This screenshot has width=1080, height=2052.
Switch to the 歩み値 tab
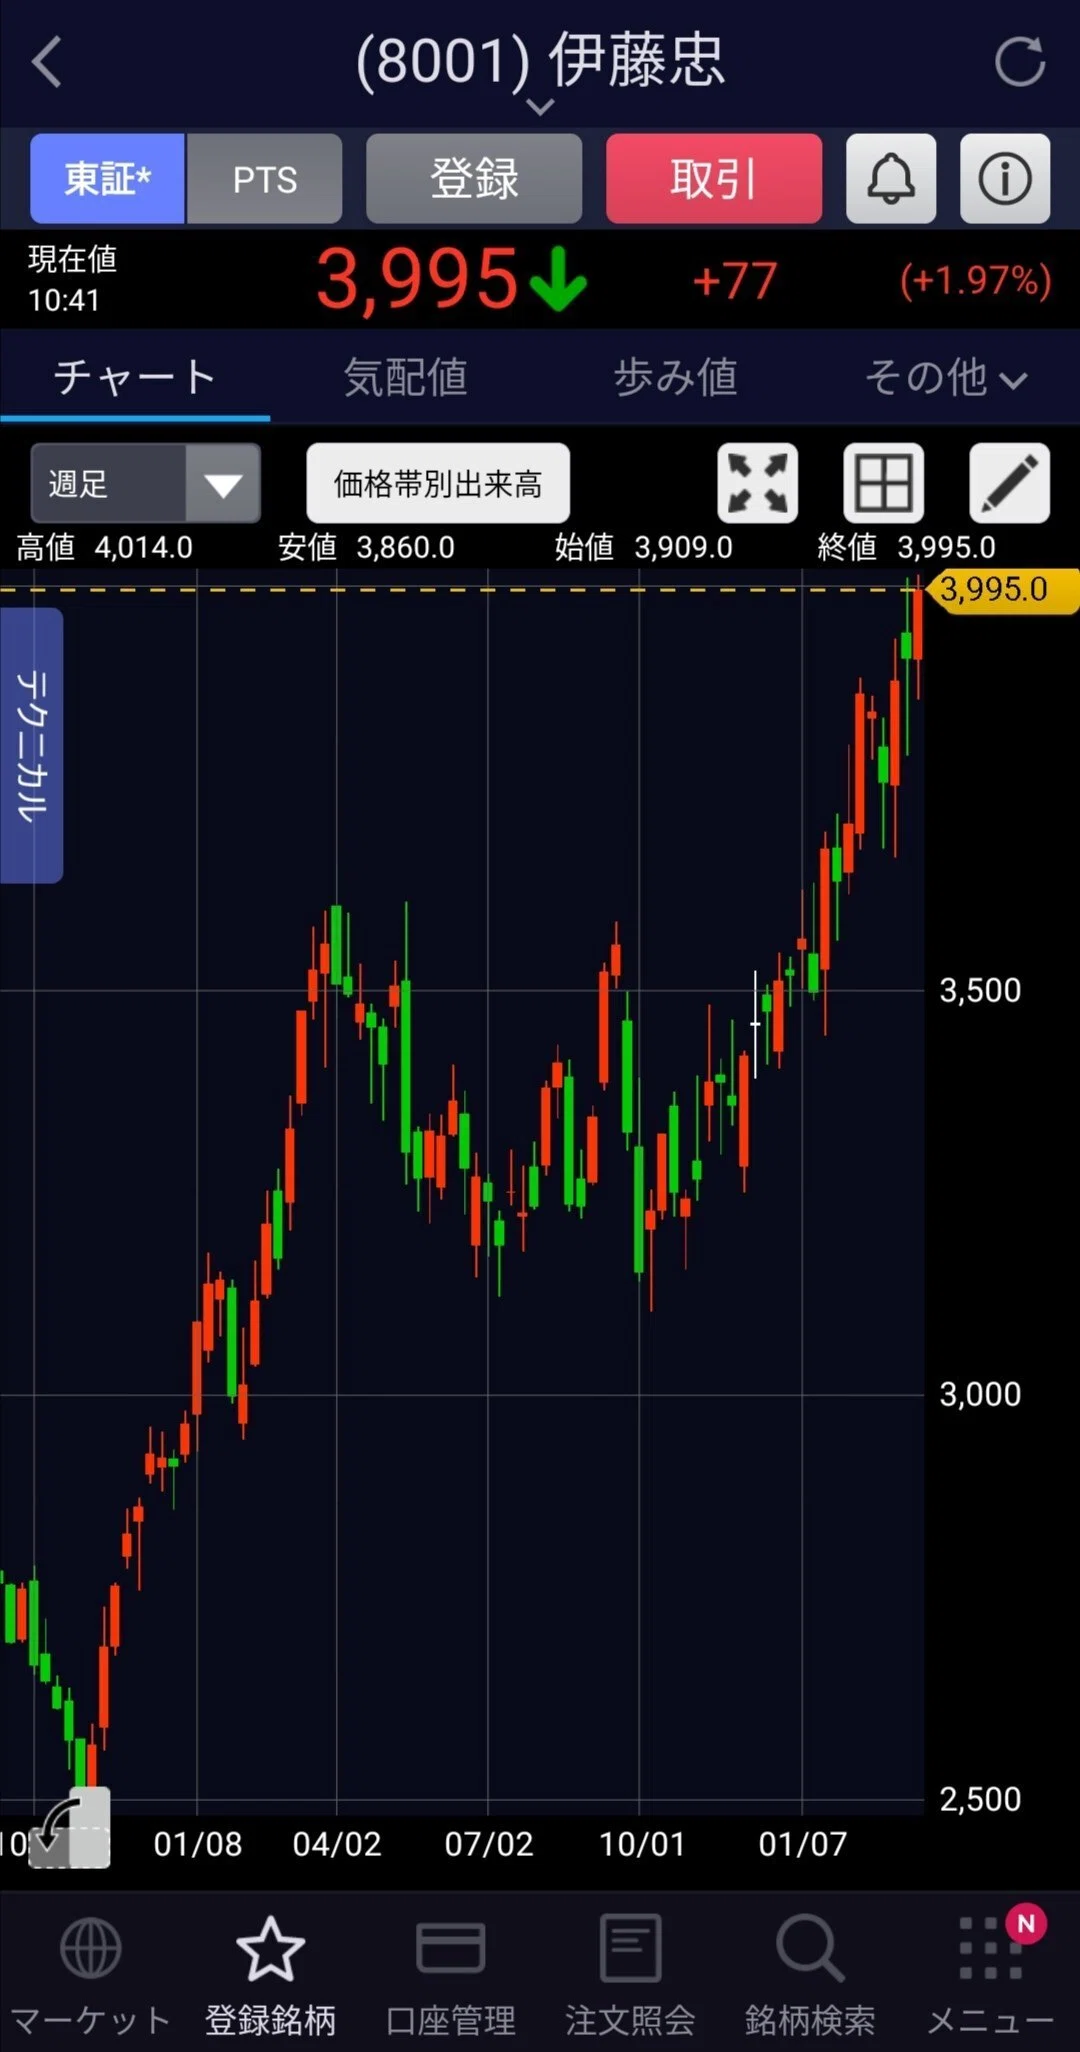click(675, 377)
